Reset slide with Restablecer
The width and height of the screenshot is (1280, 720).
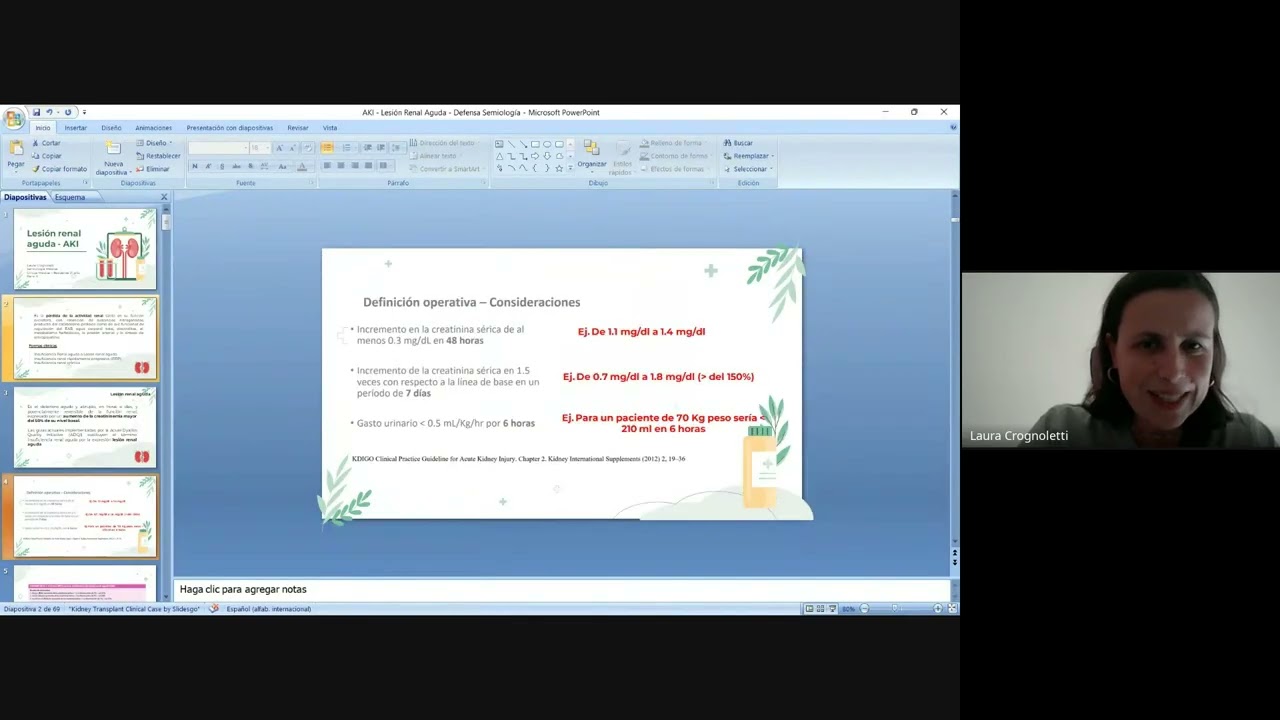tap(158, 156)
